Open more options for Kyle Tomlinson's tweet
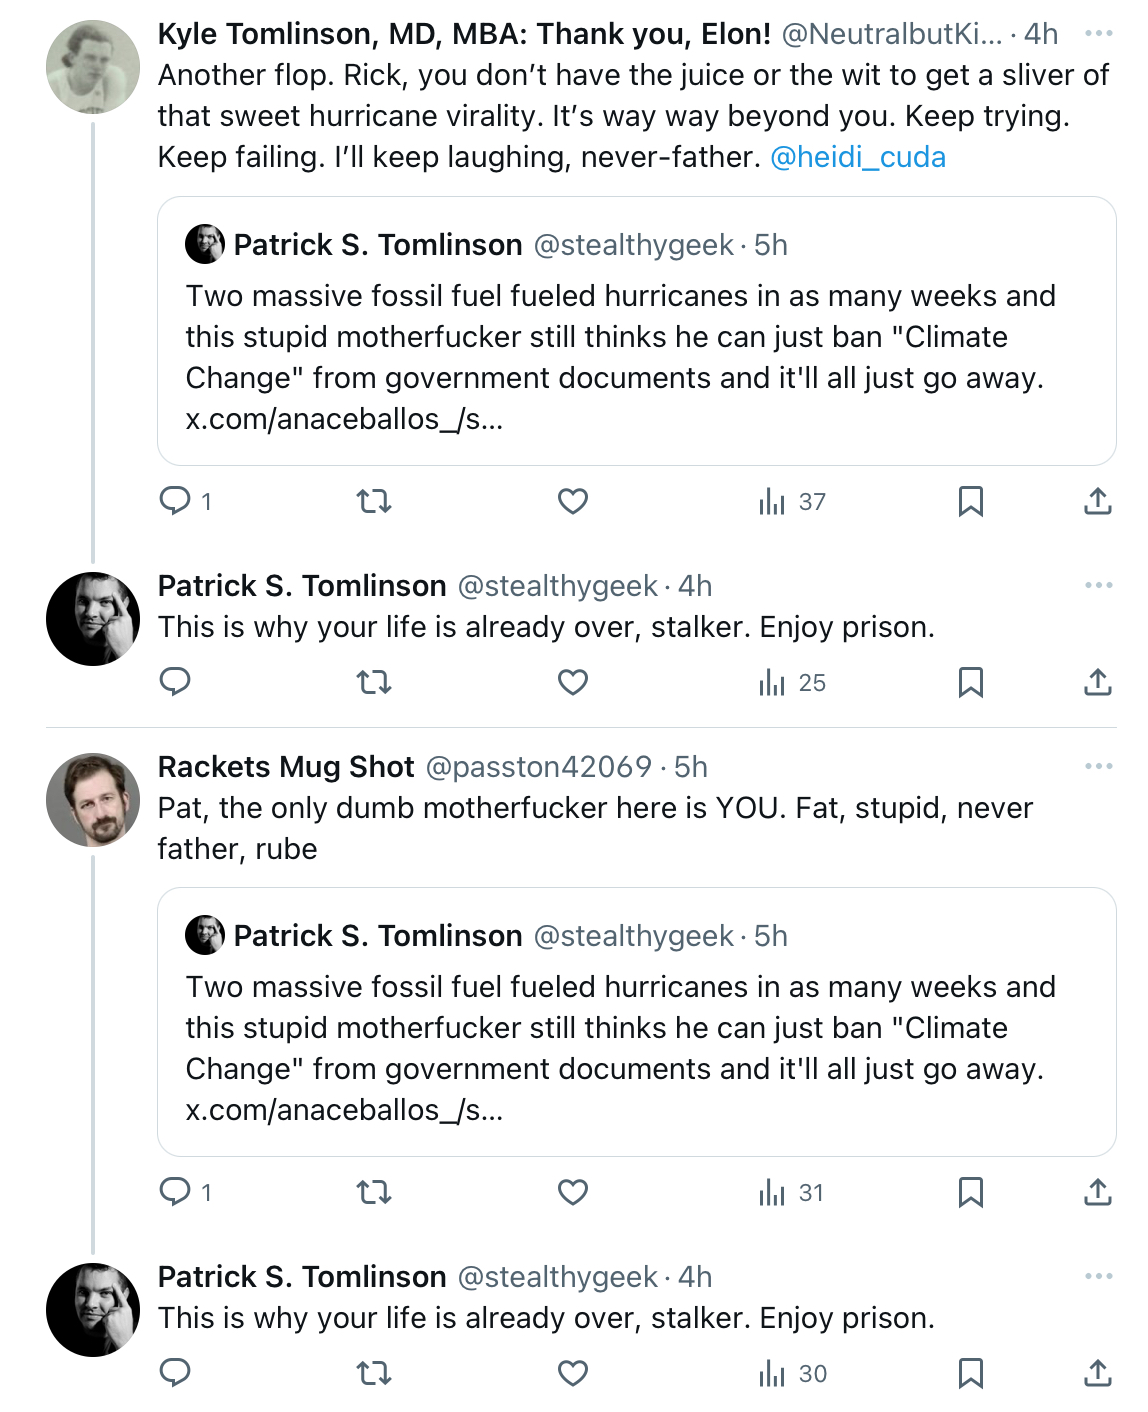This screenshot has width=1148, height=1412. pyautogui.click(x=1098, y=33)
